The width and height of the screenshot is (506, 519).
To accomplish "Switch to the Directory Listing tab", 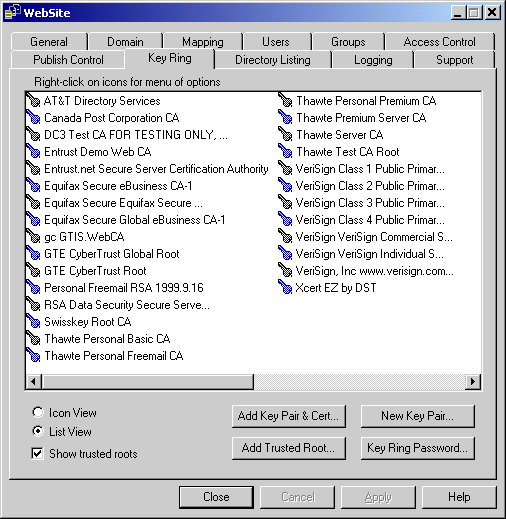I will (x=273, y=60).
